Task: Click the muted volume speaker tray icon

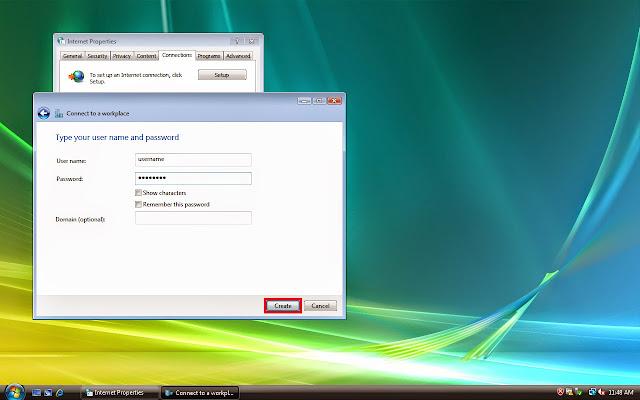Action: tap(601, 392)
